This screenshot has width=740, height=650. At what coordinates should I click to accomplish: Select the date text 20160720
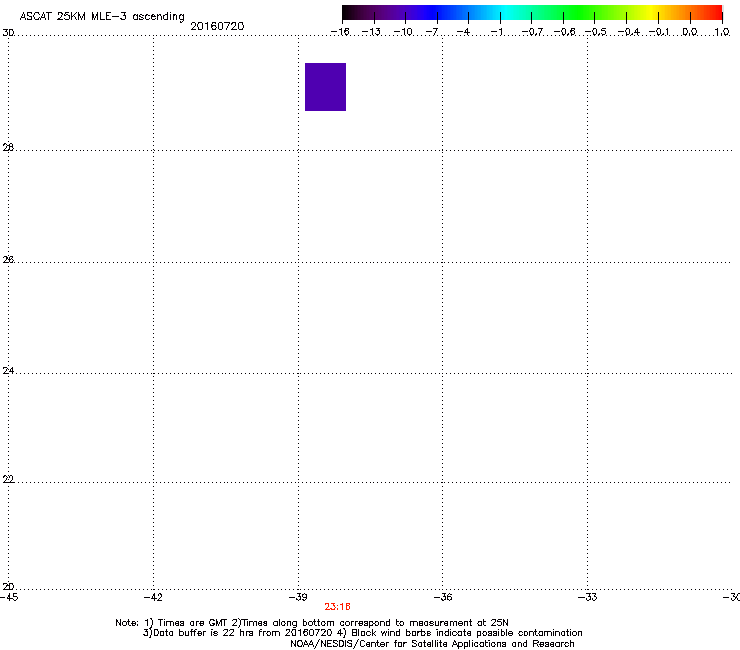pyautogui.click(x=217, y=26)
